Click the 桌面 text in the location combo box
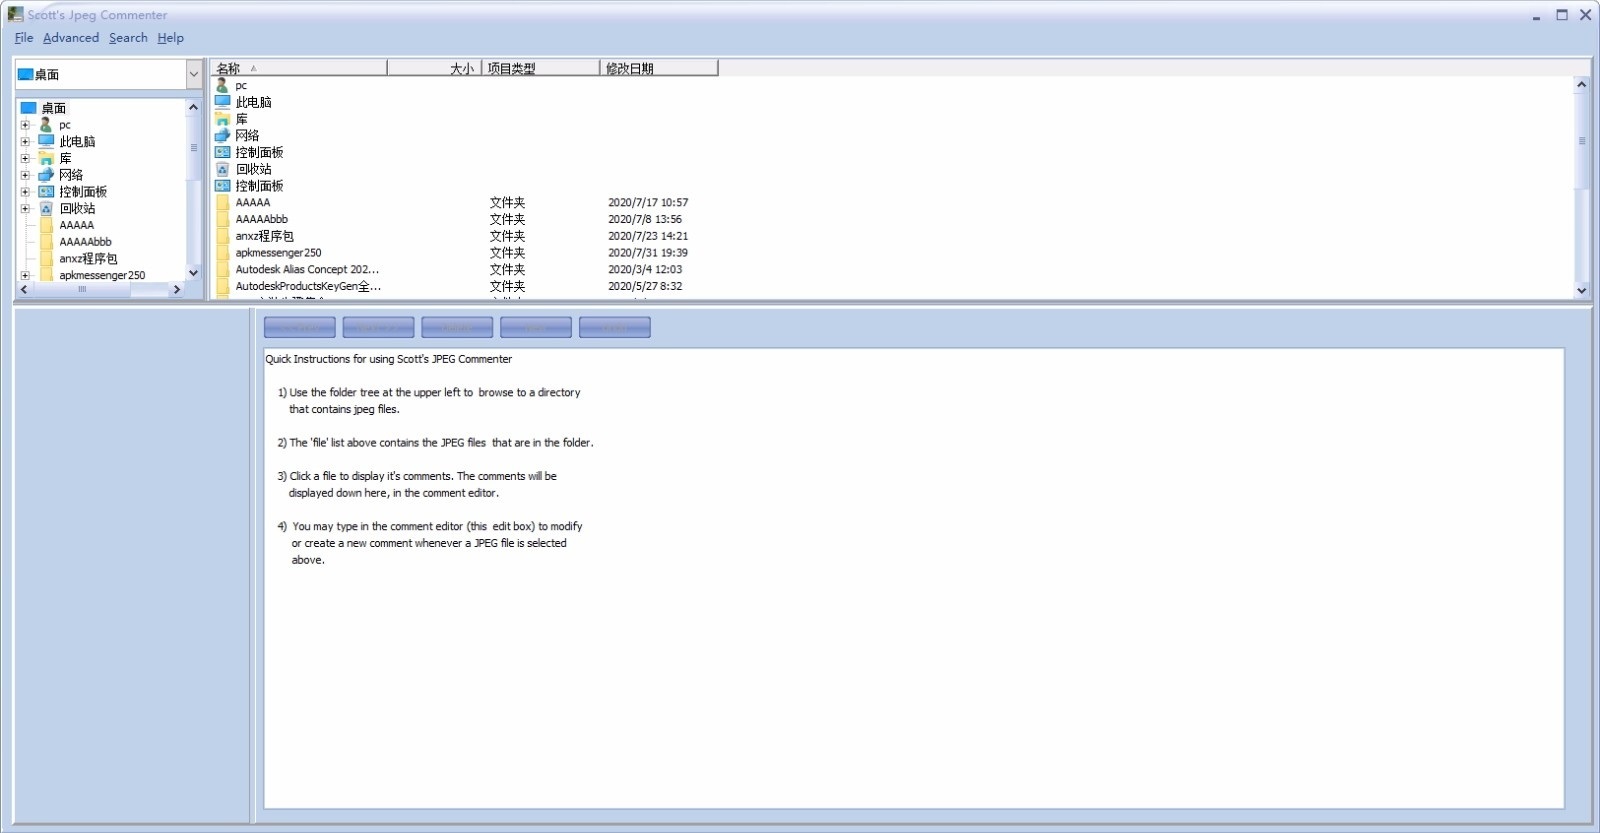Screen dimensions: 1600x833 [x=47, y=74]
